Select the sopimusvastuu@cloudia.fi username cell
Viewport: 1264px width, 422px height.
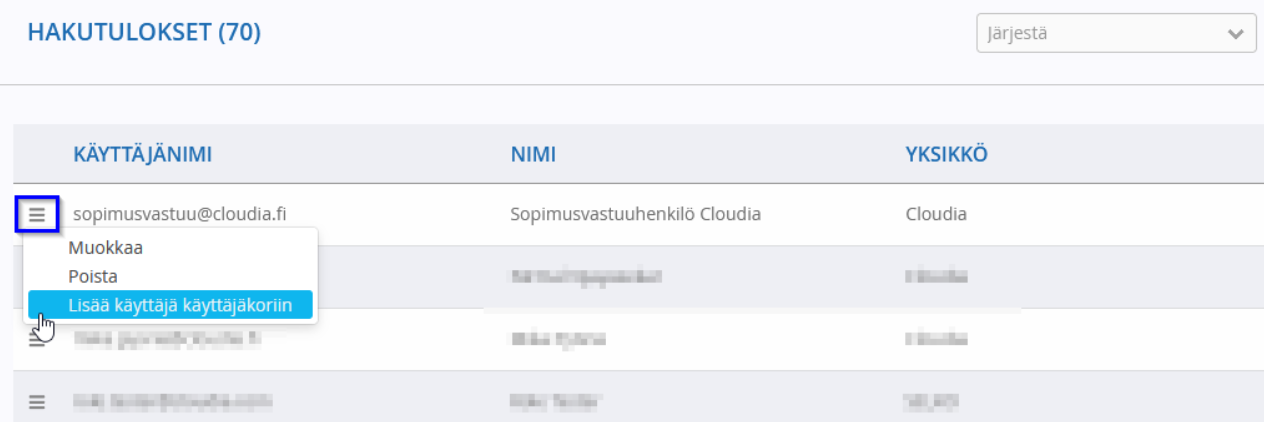(x=180, y=214)
